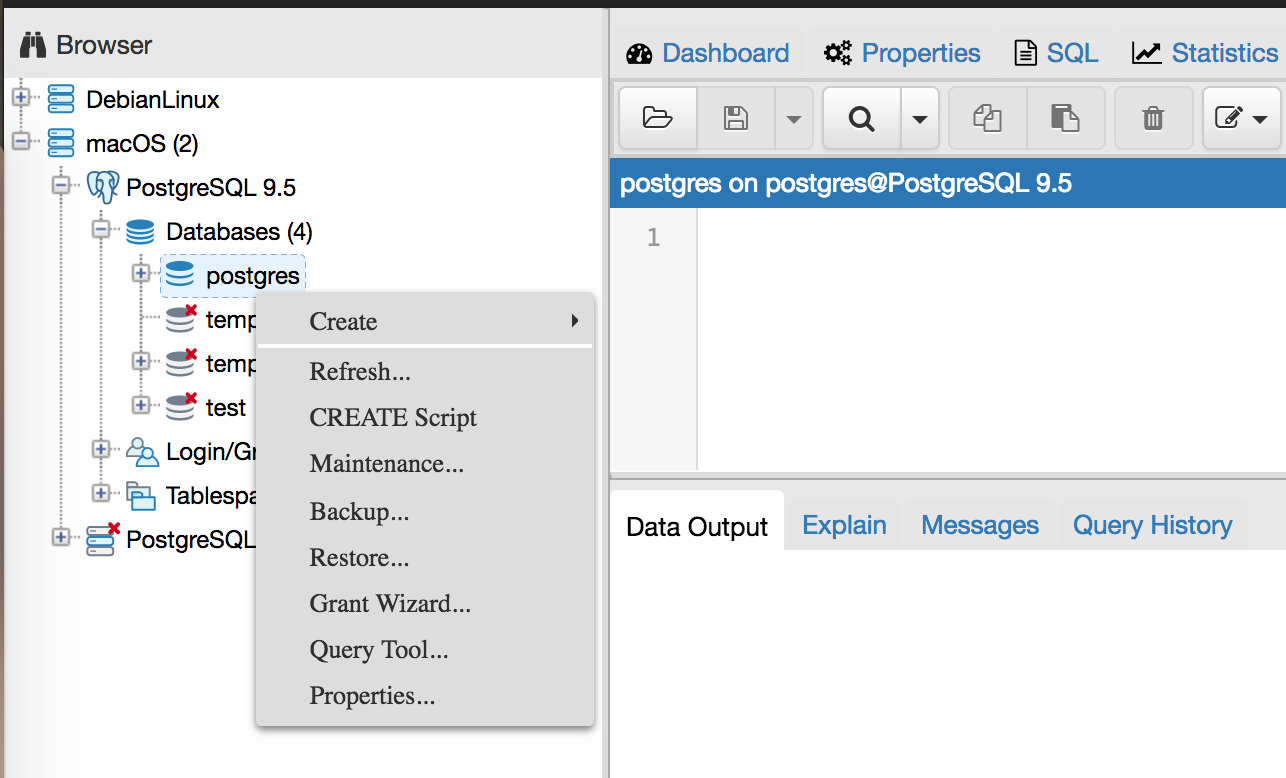Click the copy icon in toolbar
This screenshot has height=778, width=1286.
tap(987, 118)
